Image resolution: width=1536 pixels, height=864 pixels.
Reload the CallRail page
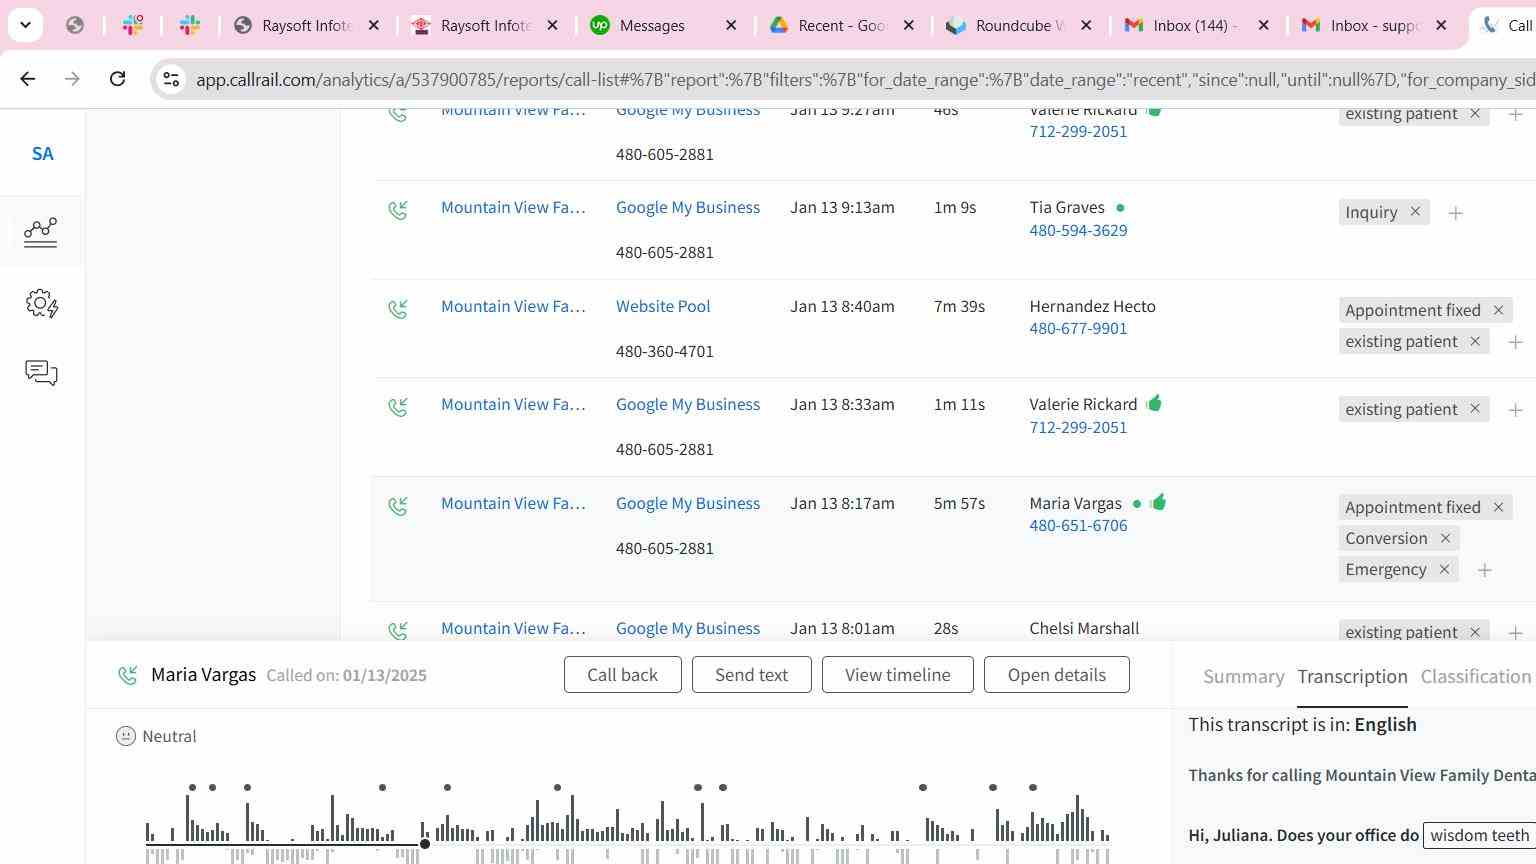[117, 79]
